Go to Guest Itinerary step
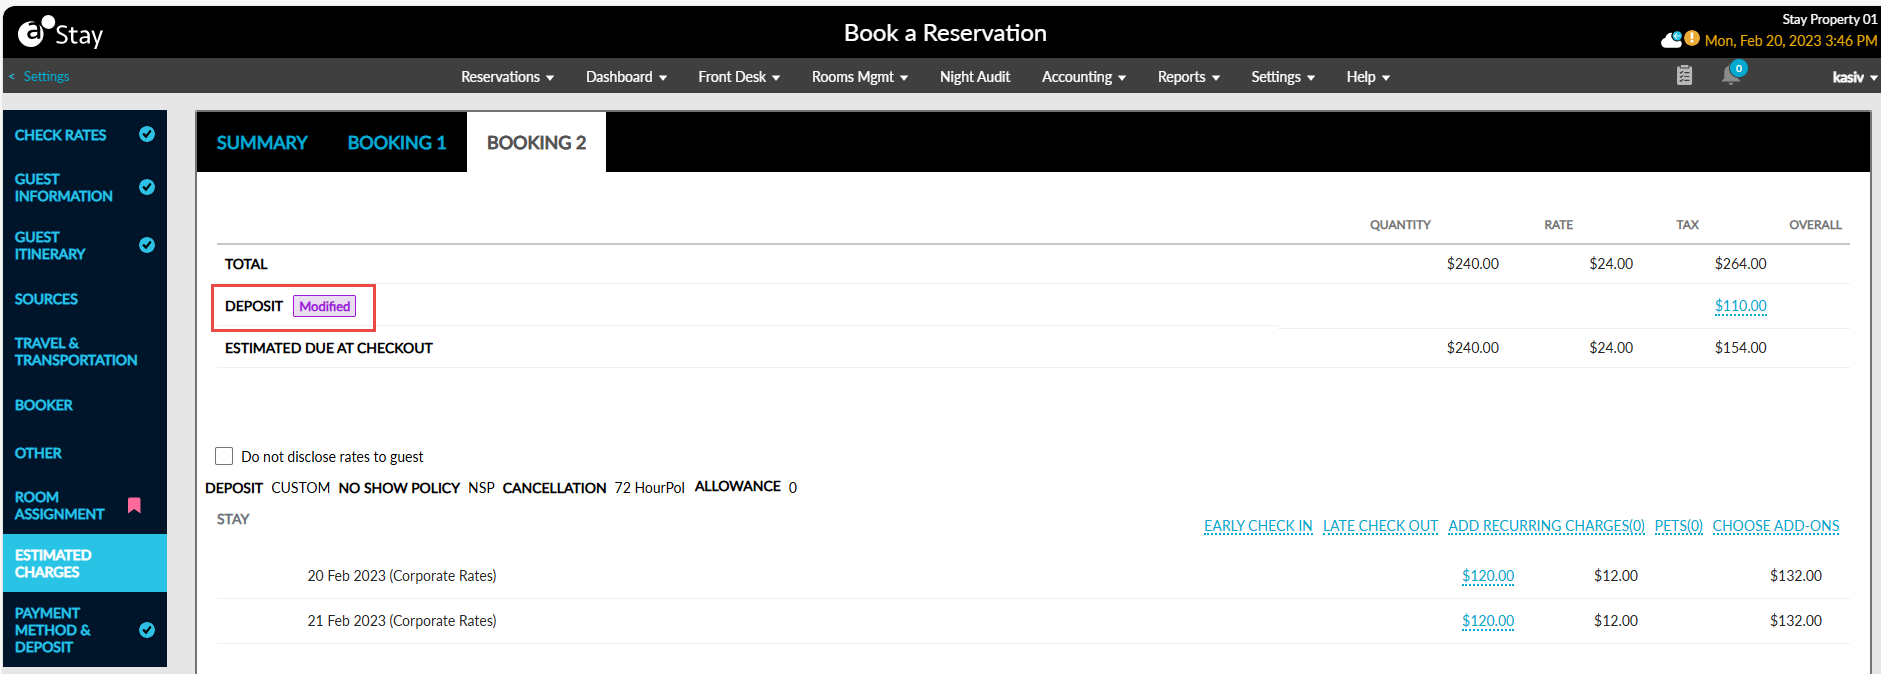This screenshot has width=1881, height=674. pos(50,245)
